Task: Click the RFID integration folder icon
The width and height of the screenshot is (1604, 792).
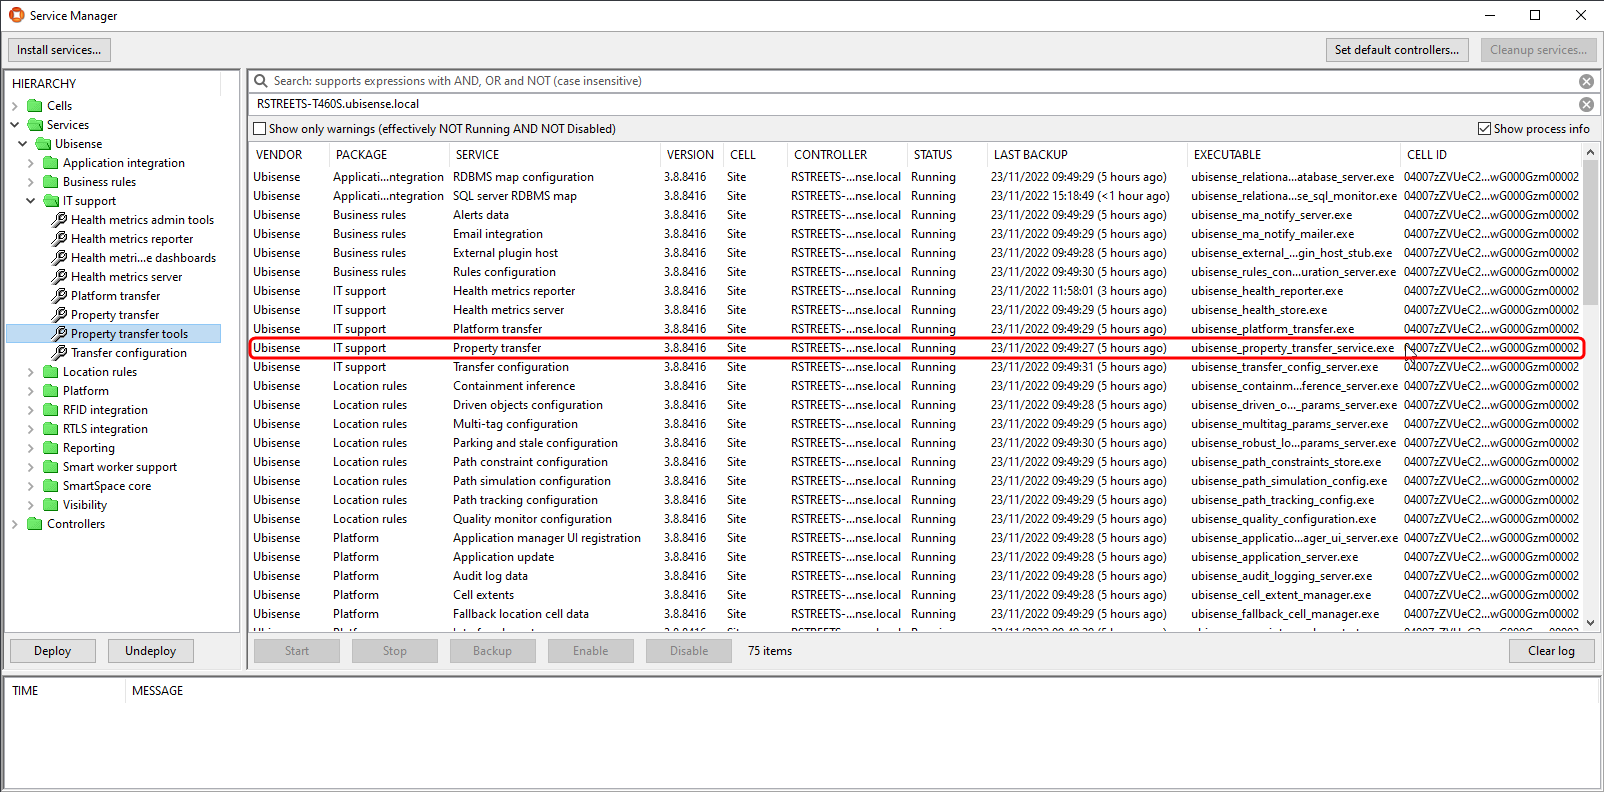Action: click(51, 410)
